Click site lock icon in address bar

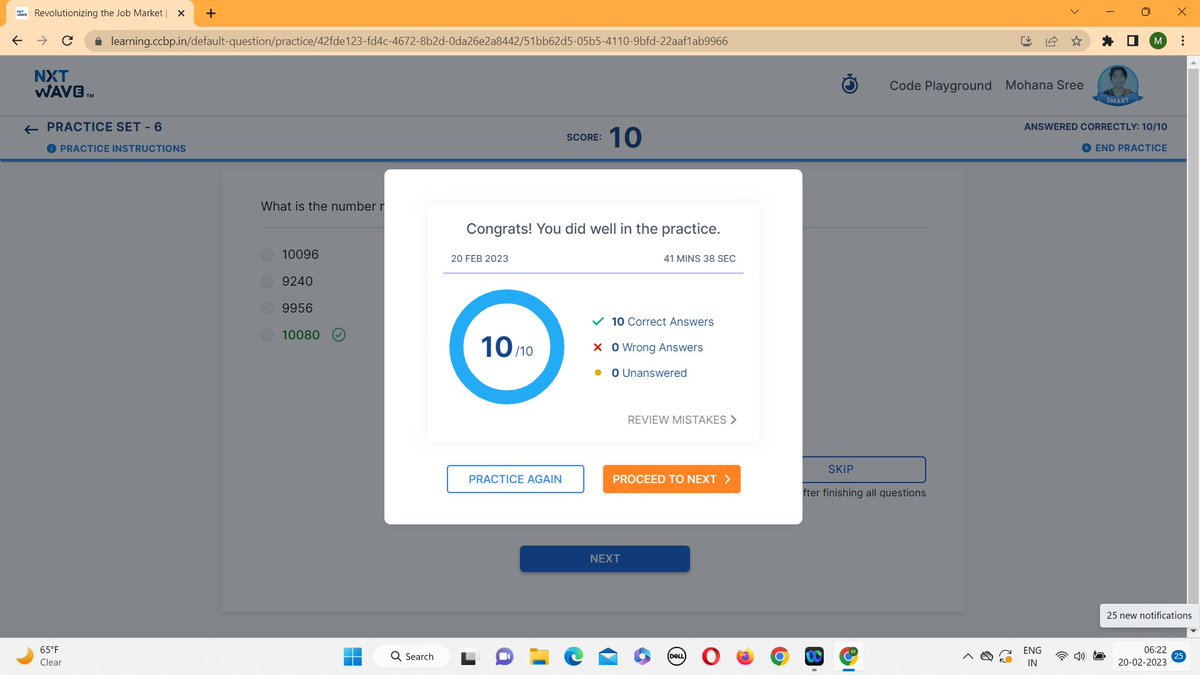[x=98, y=41]
